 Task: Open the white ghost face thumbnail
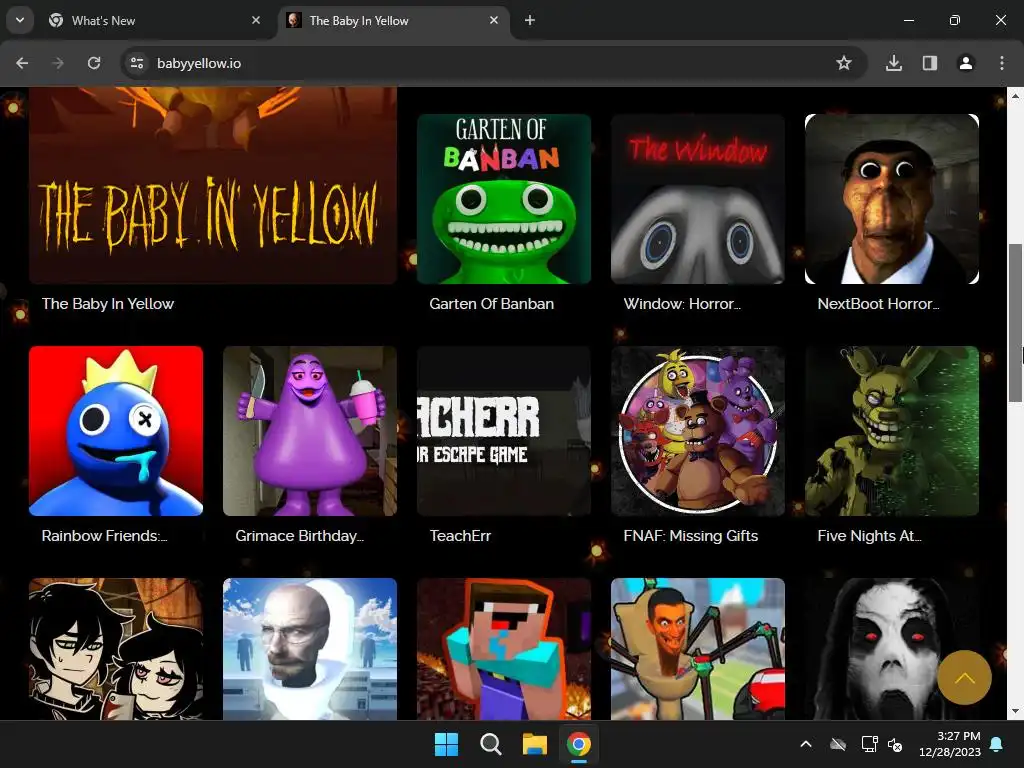[x=892, y=649]
